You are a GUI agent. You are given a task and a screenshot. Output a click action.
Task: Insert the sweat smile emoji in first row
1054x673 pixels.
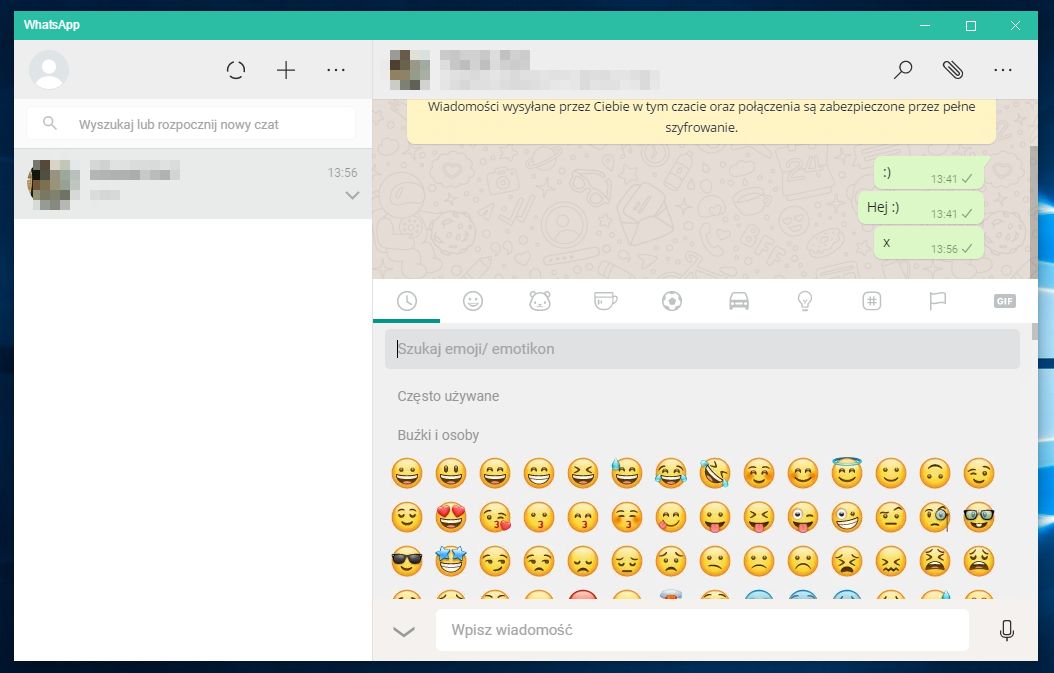pyautogui.click(x=626, y=473)
